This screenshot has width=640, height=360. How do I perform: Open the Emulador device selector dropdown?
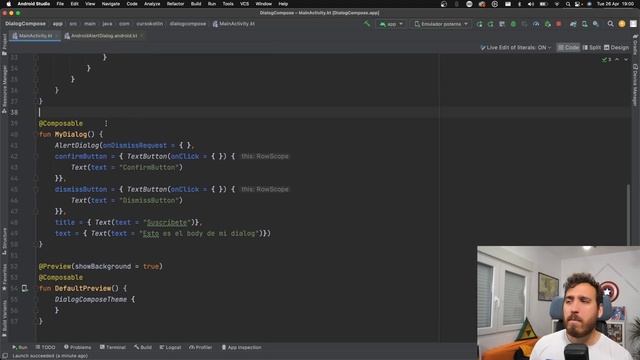point(441,24)
